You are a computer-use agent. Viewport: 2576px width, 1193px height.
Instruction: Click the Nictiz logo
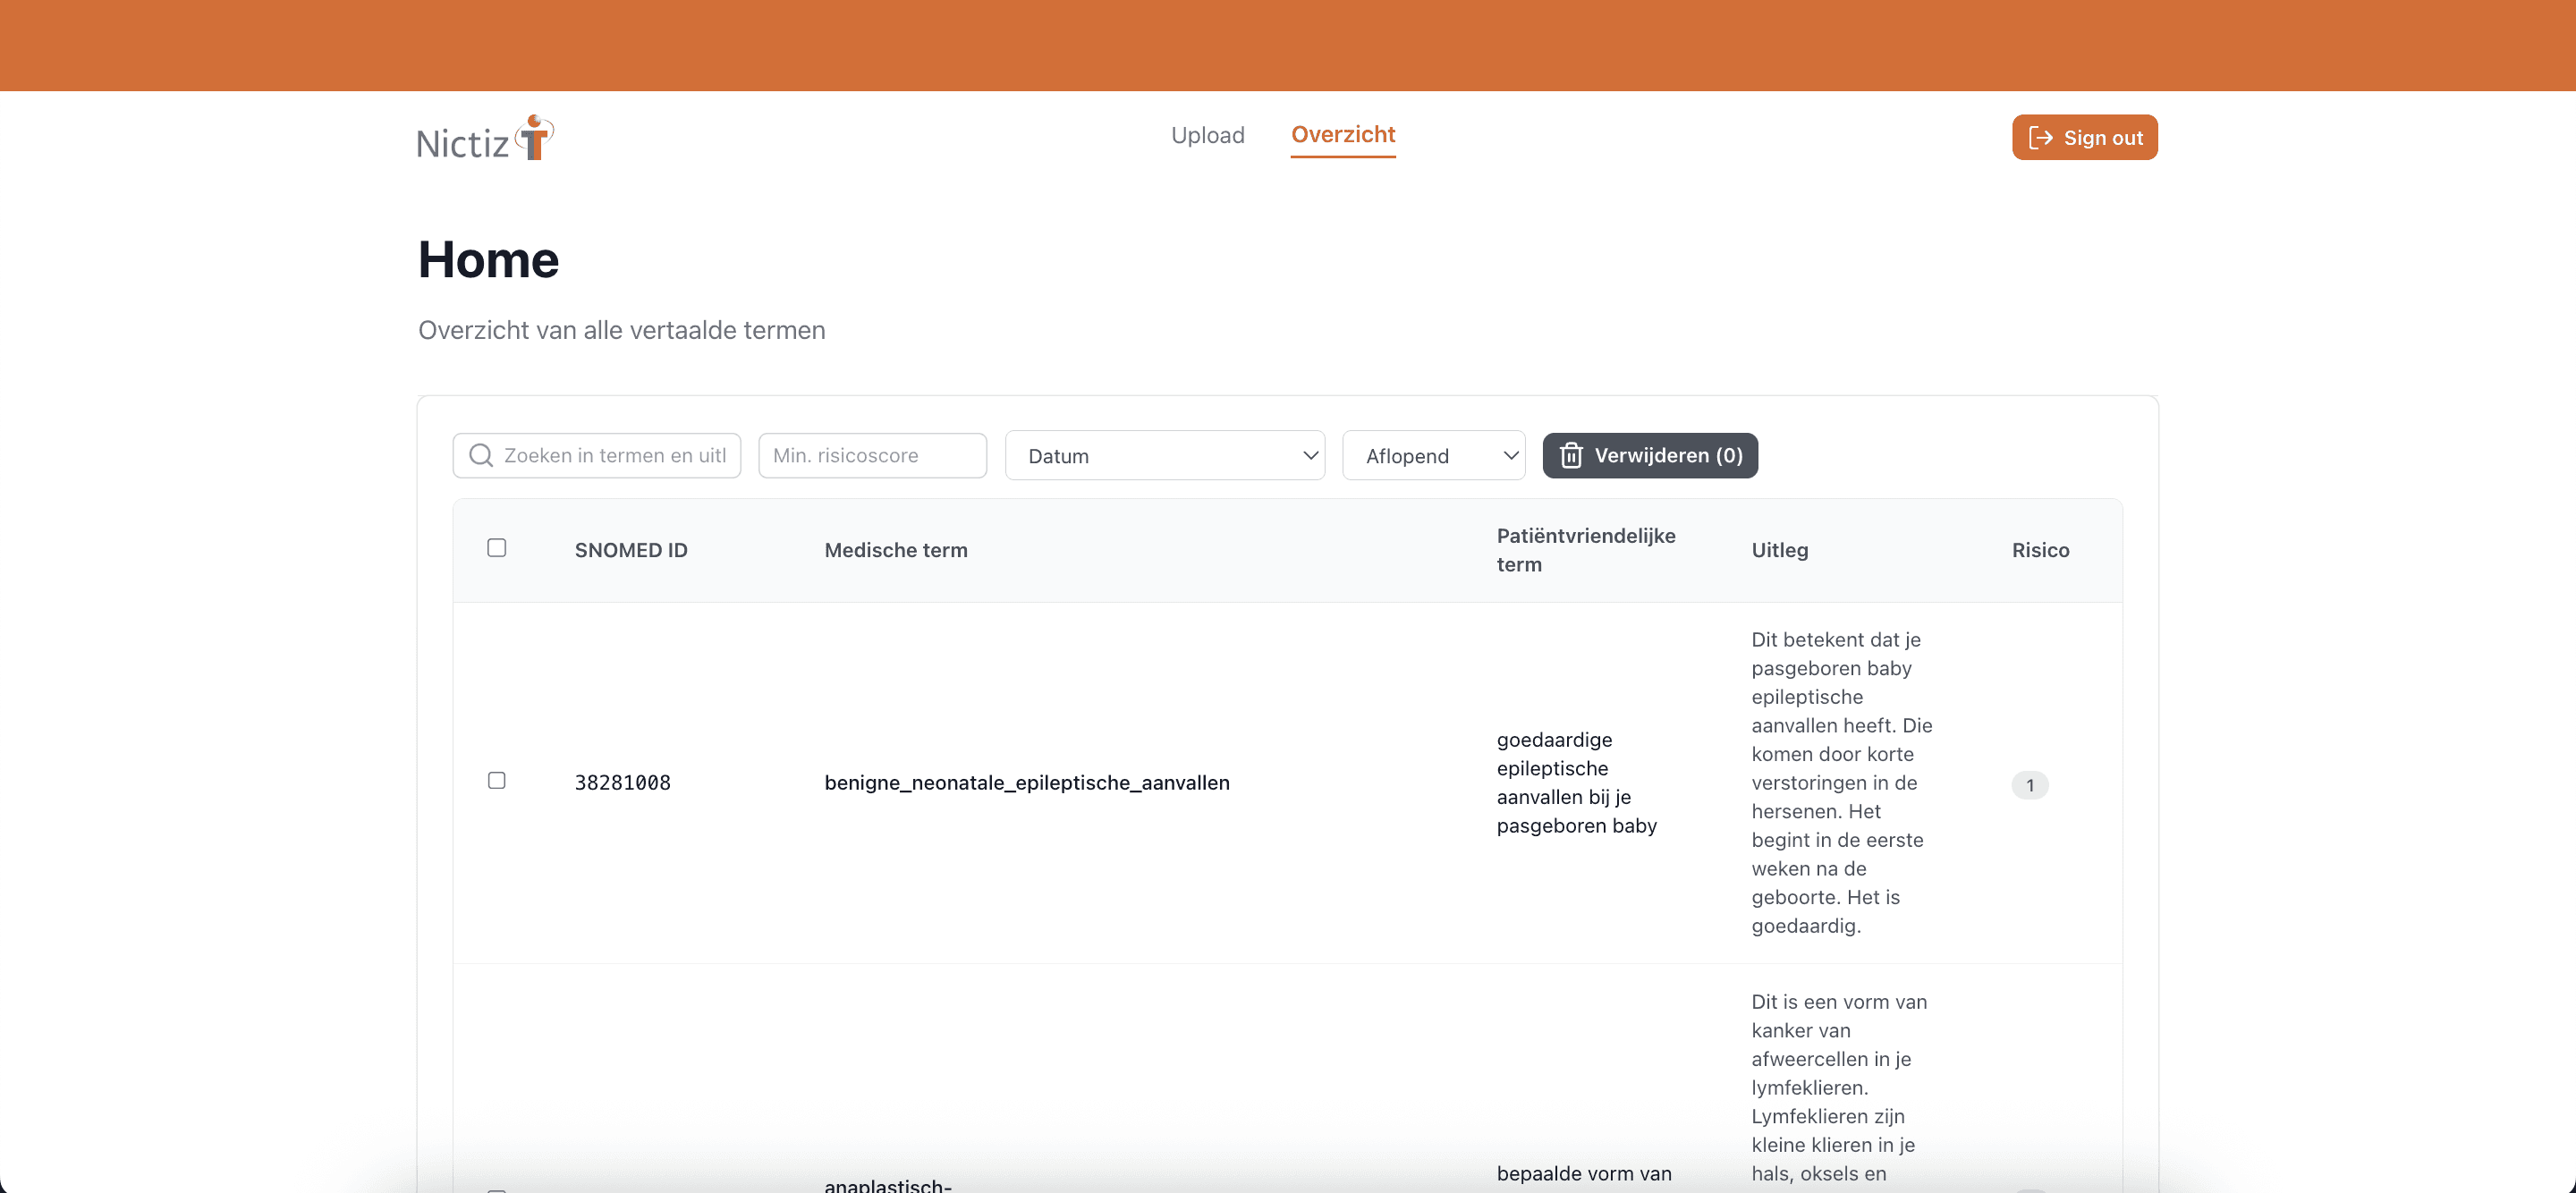click(484, 137)
